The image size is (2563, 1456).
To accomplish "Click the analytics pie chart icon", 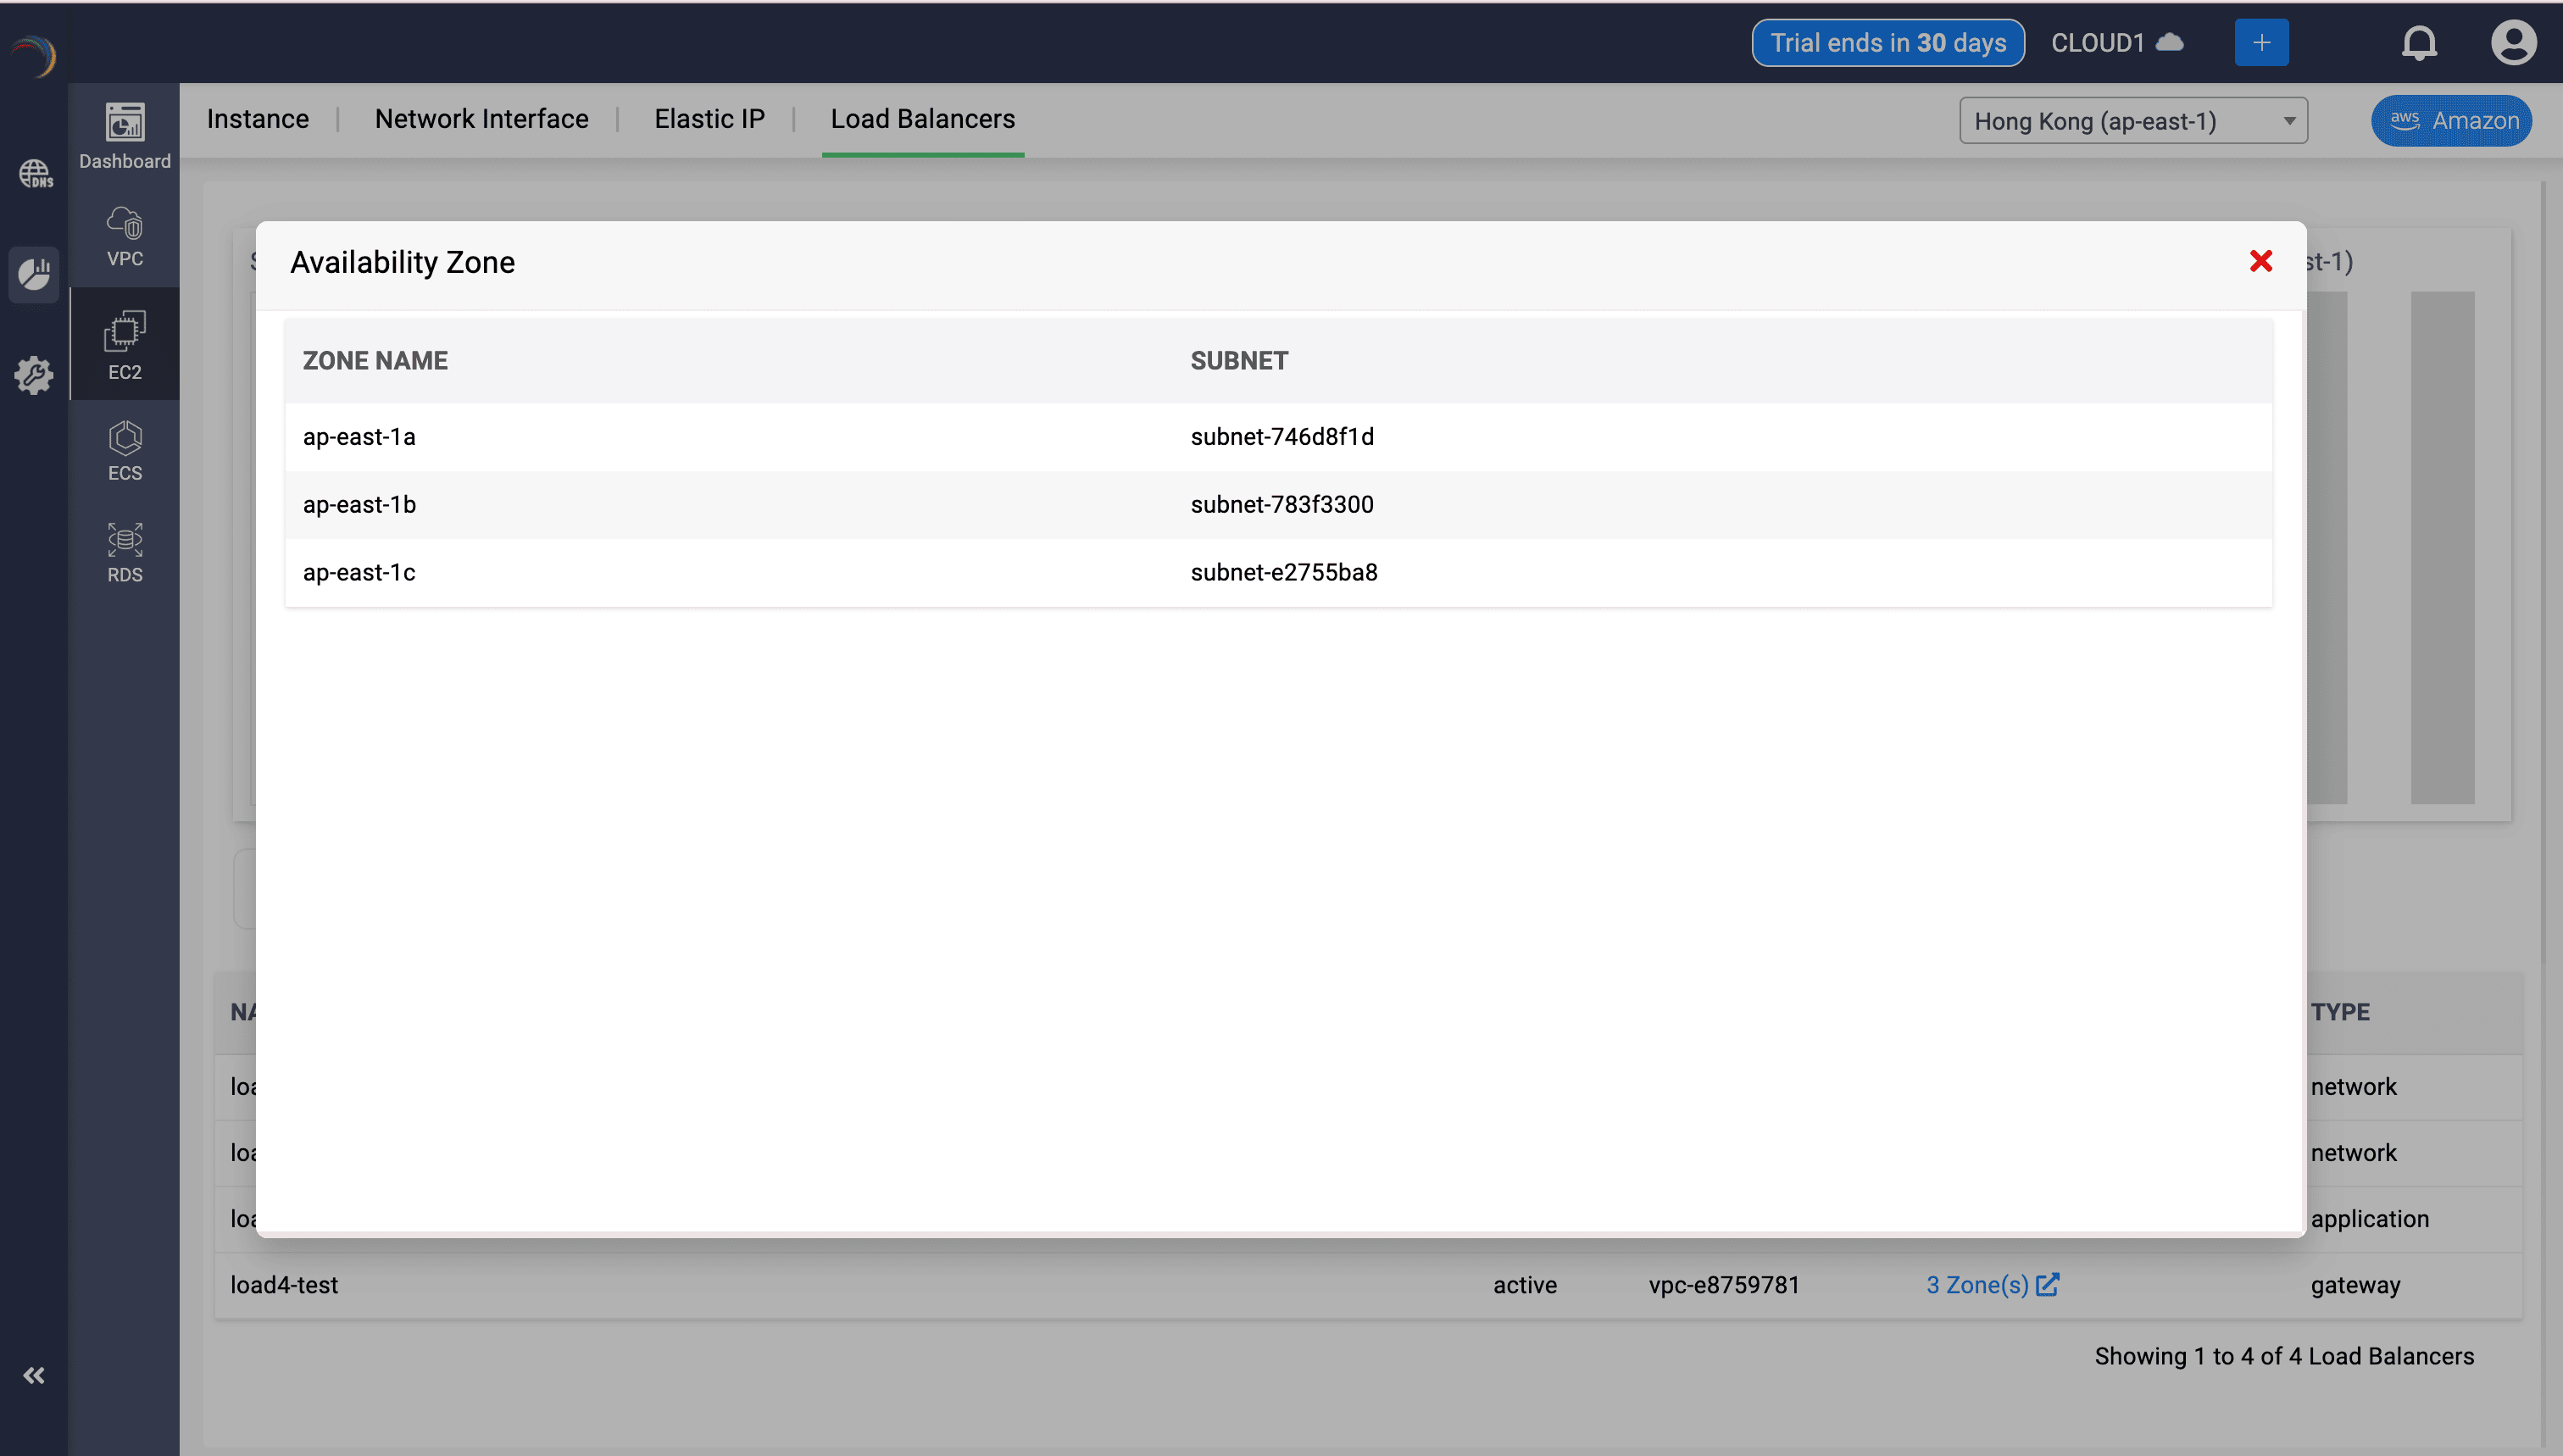I will [35, 273].
